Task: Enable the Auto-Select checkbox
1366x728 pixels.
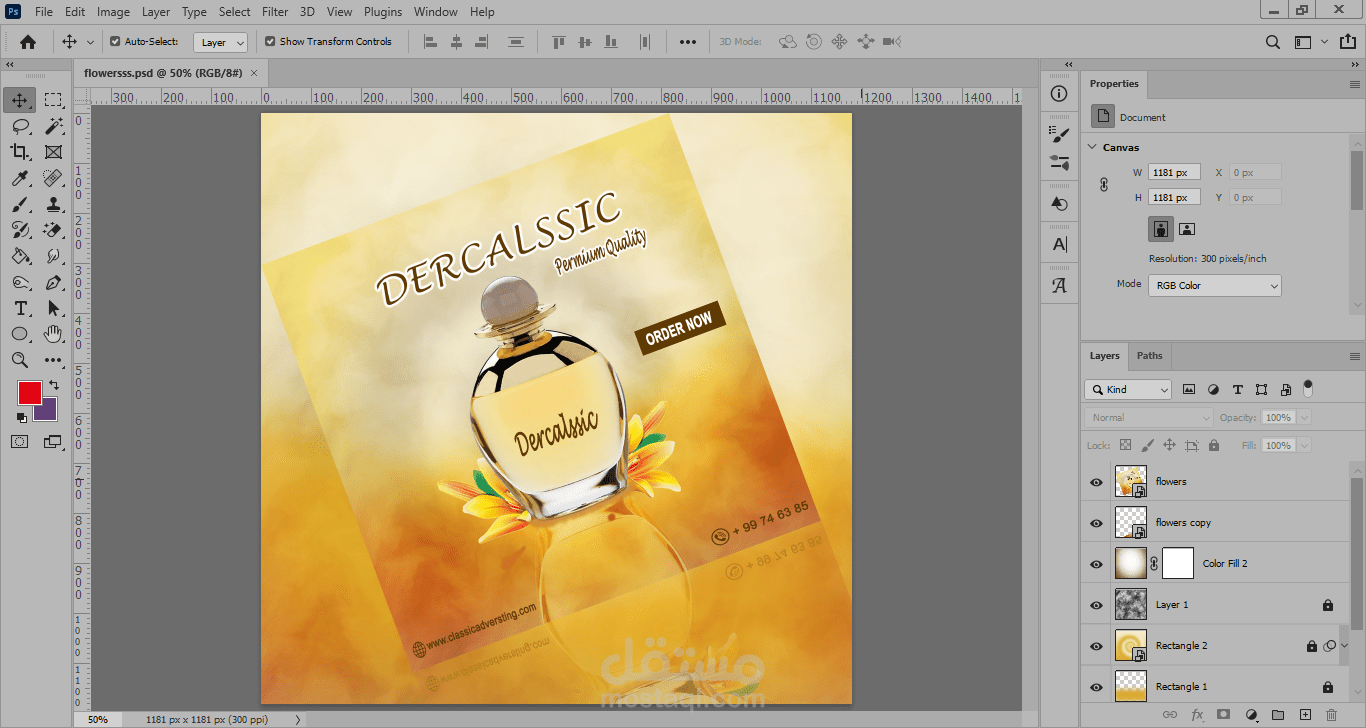Action: [115, 42]
